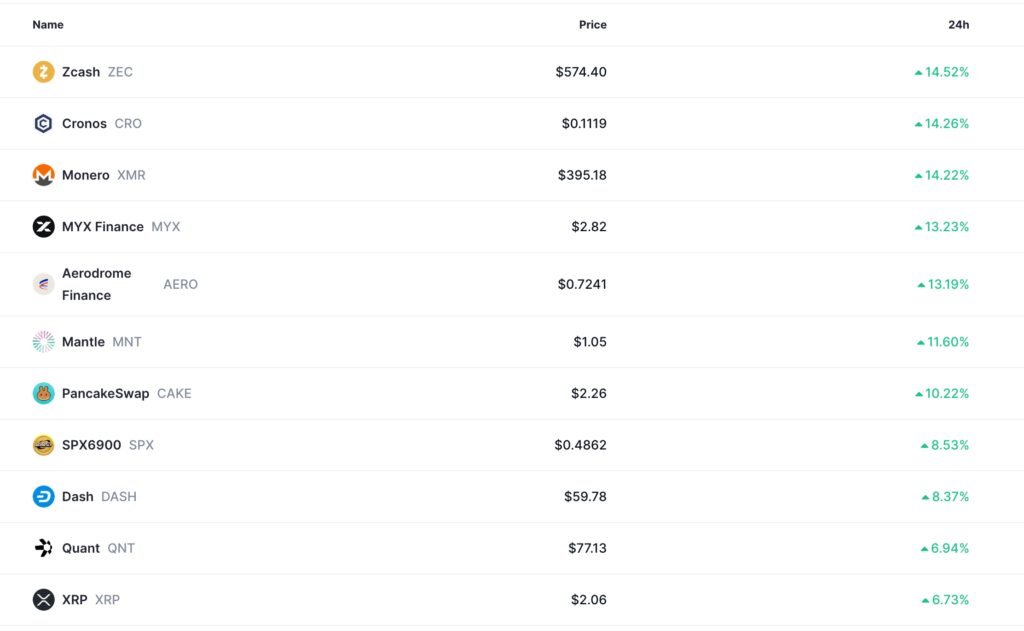1024x631 pixels.
Task: Click the Dash blue logo icon
Action: point(43,497)
